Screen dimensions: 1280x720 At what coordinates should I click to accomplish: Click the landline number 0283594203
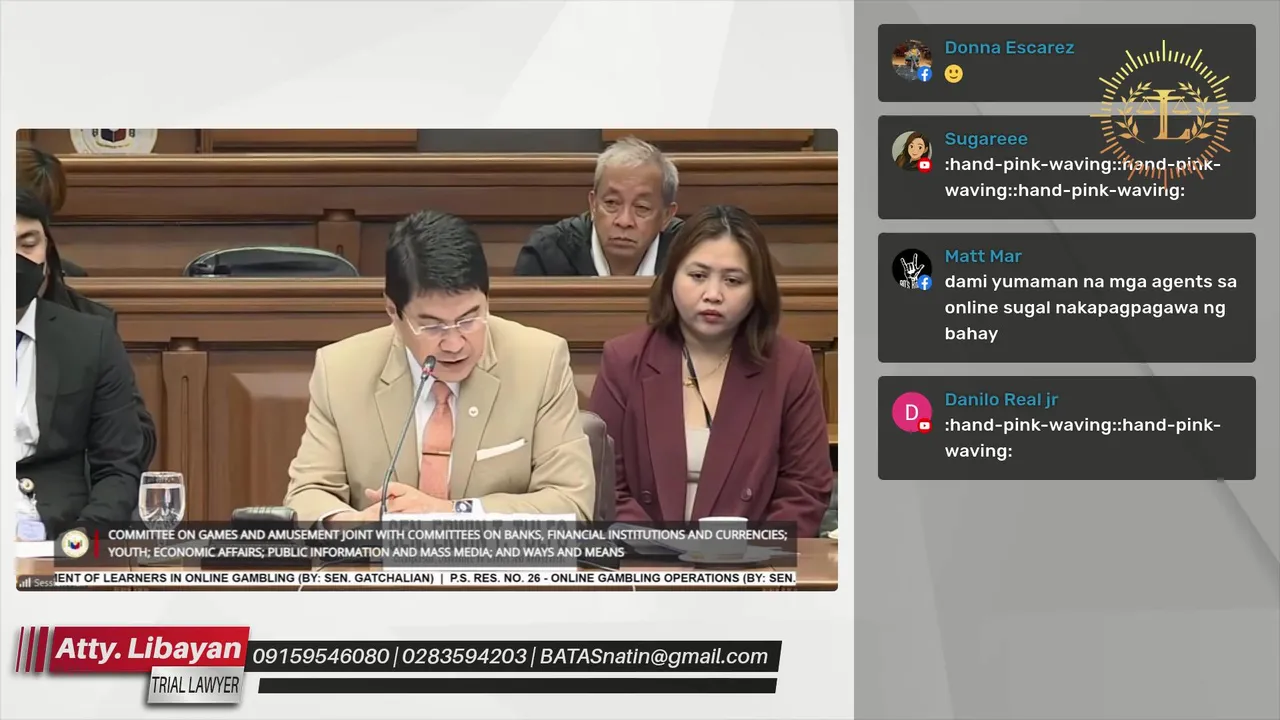click(x=464, y=657)
